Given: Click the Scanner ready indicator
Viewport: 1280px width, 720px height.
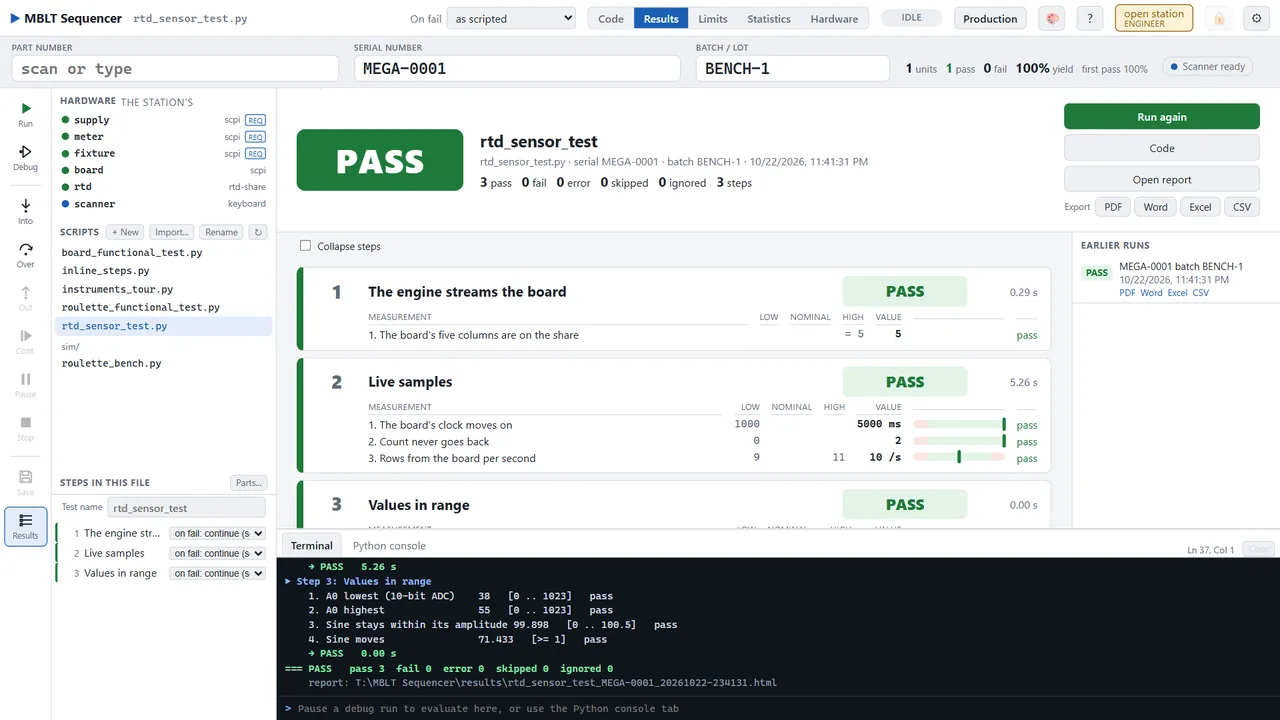Looking at the screenshot, I should [x=1207, y=67].
